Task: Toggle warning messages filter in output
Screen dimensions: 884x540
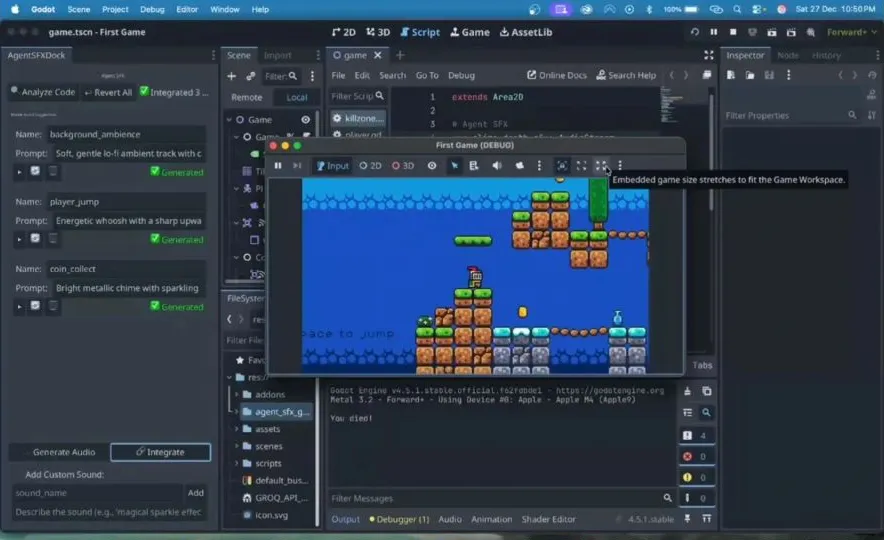Action: pos(697,477)
